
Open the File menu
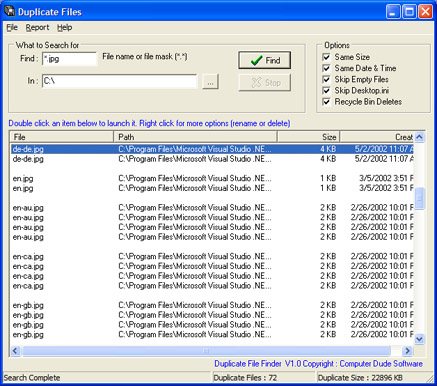coord(12,28)
